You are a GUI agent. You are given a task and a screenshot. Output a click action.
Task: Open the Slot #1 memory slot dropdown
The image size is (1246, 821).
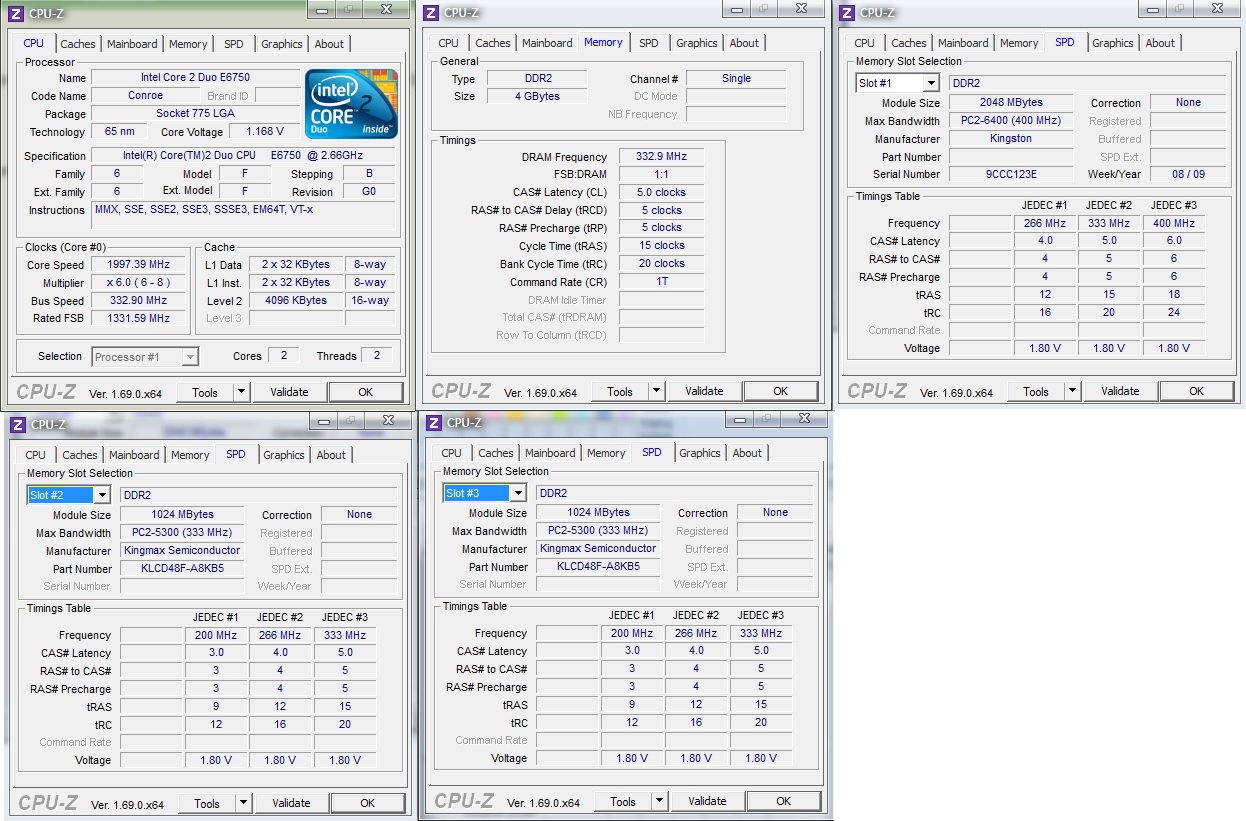[x=931, y=84]
